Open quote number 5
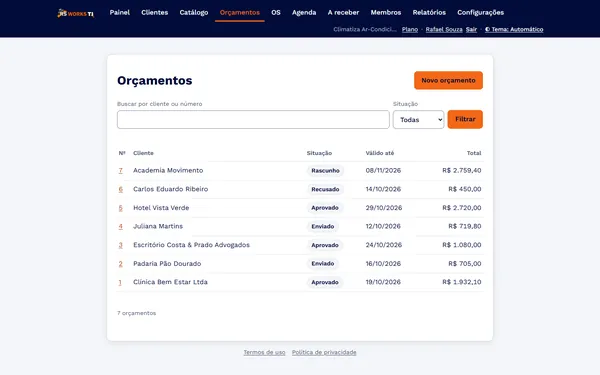Viewport: 600px width, 375px height. coord(121,208)
